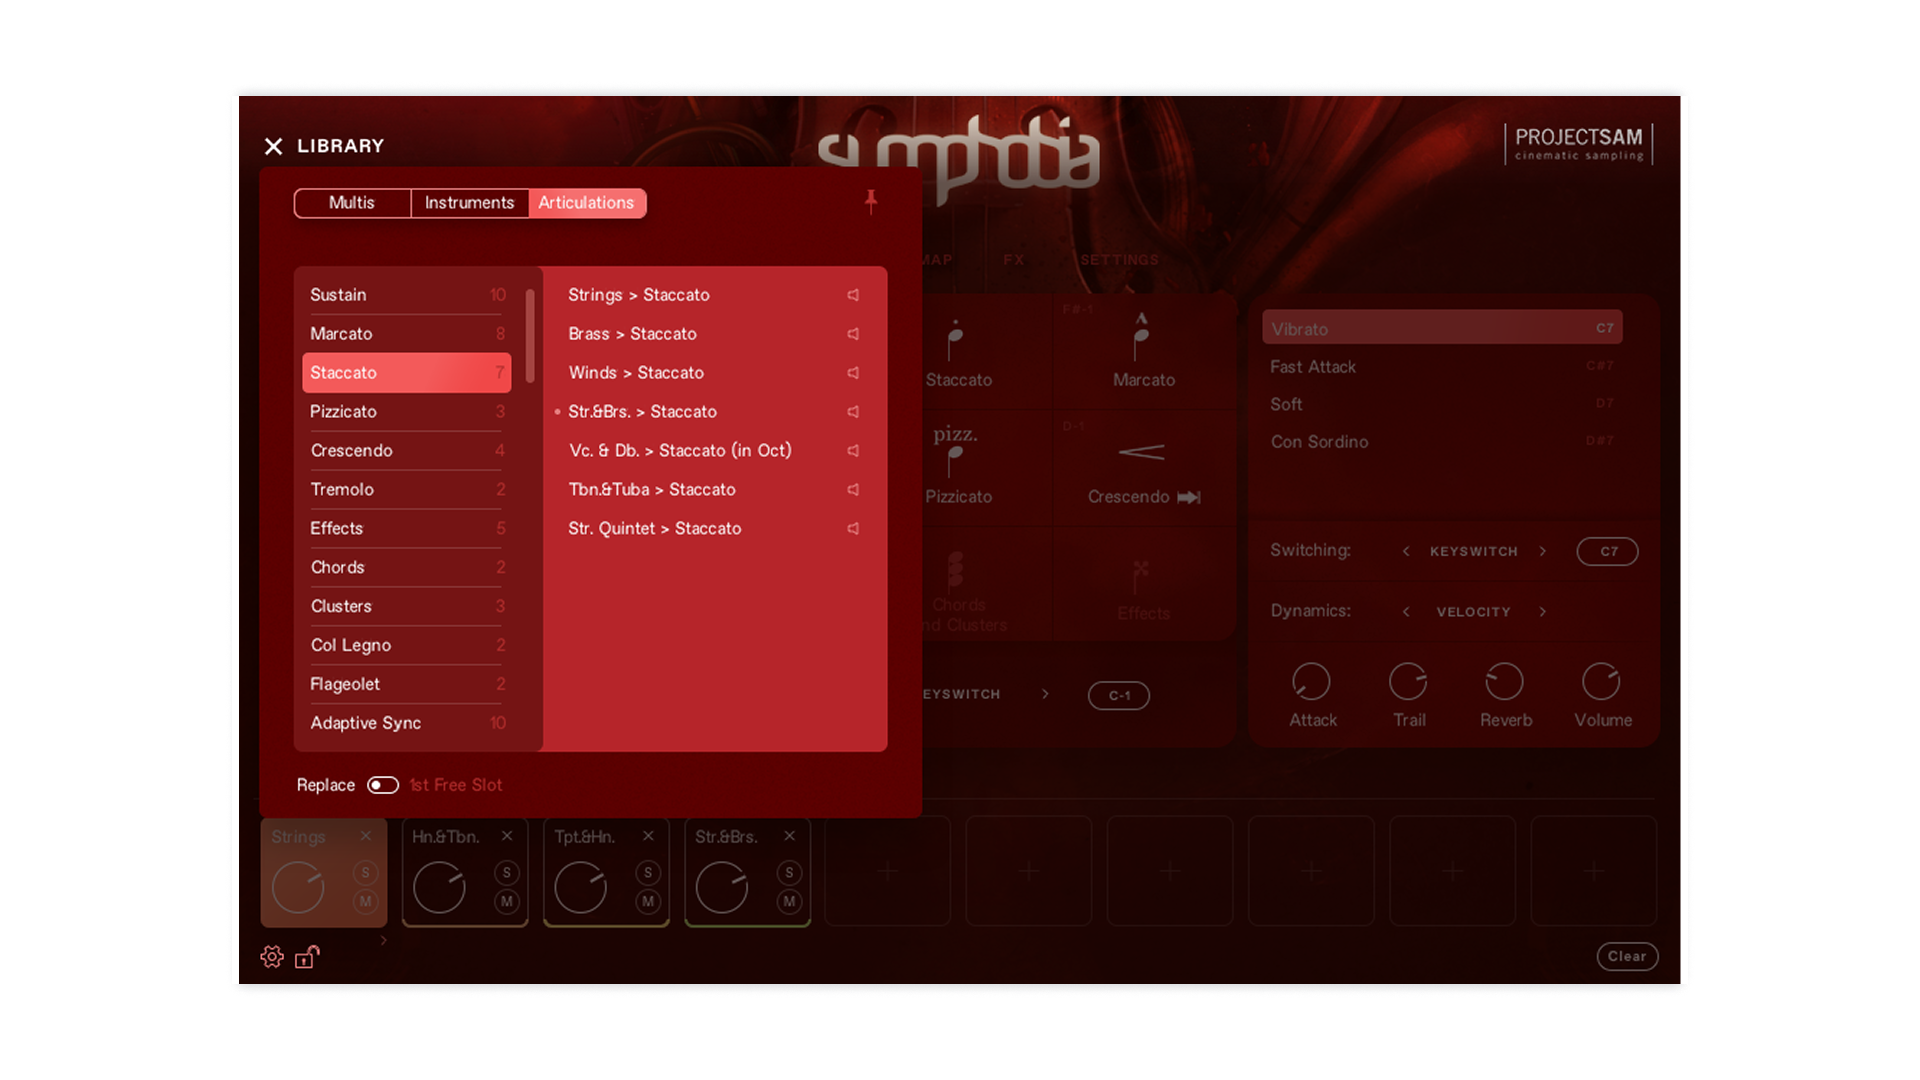Mute the Tpt.&Hn. slot
The height and width of the screenshot is (1080, 1920).
[648, 902]
